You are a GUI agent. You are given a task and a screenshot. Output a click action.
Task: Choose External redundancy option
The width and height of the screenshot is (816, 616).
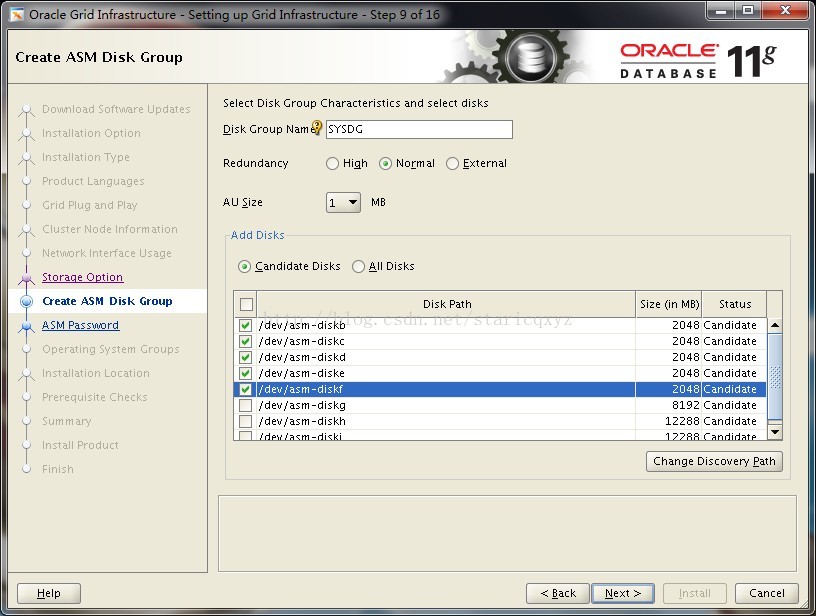click(452, 164)
